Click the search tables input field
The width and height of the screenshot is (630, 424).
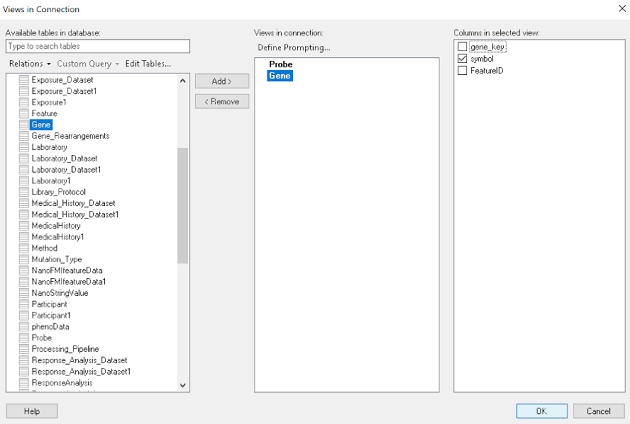pos(97,46)
